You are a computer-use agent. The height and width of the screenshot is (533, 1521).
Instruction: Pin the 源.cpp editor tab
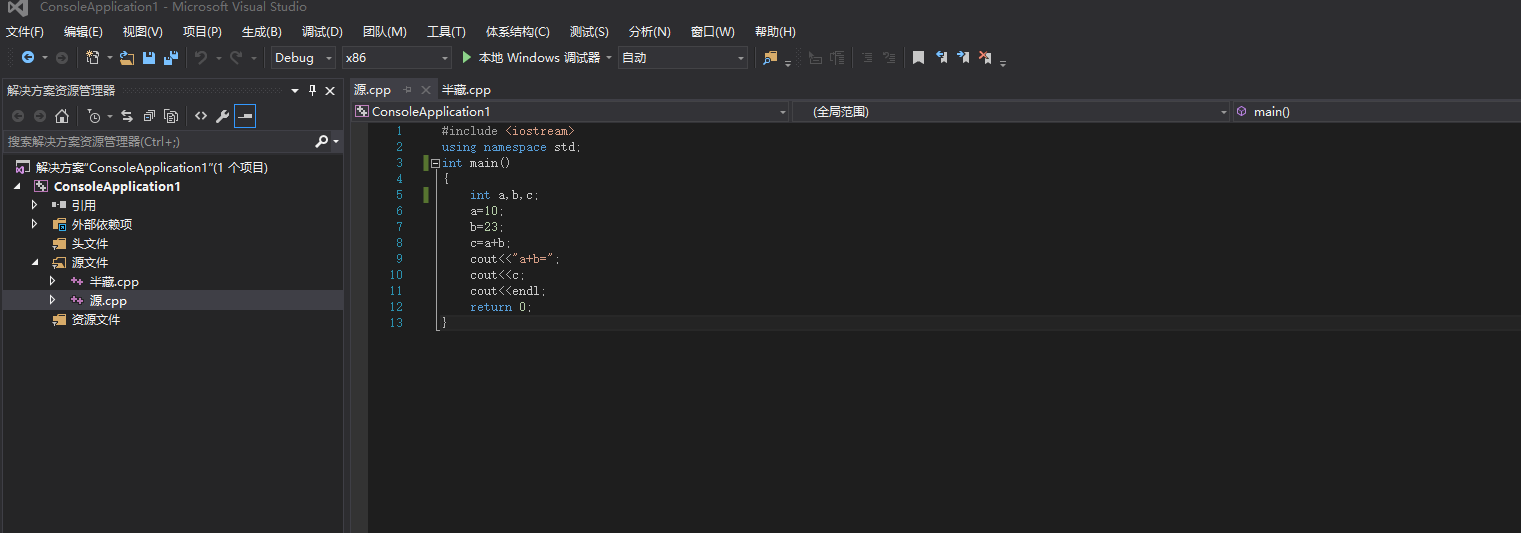(x=407, y=90)
